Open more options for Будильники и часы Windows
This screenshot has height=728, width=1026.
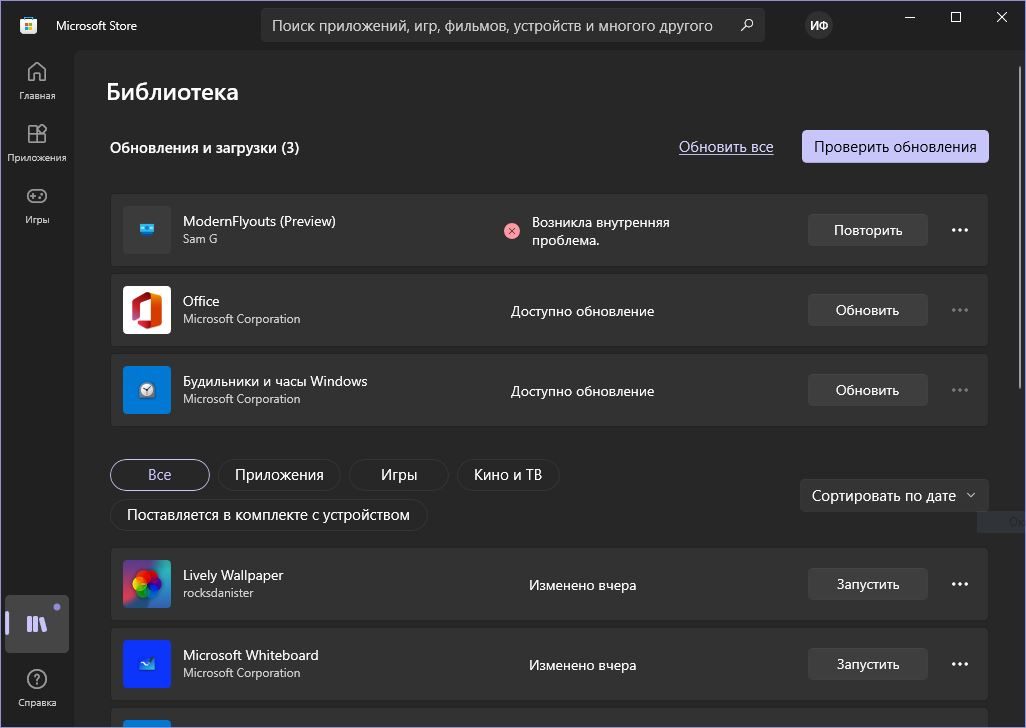point(960,390)
